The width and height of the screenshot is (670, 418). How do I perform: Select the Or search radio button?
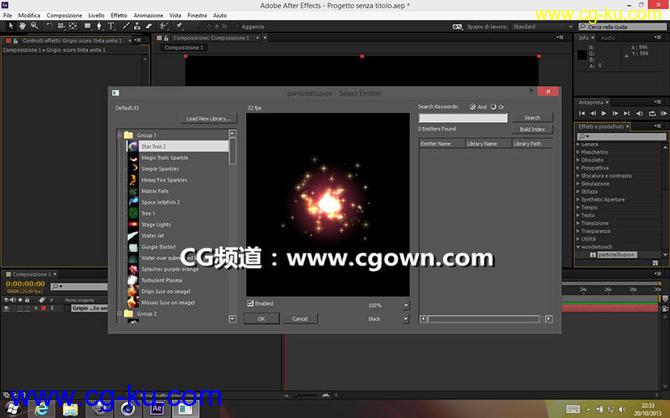pyautogui.click(x=494, y=107)
